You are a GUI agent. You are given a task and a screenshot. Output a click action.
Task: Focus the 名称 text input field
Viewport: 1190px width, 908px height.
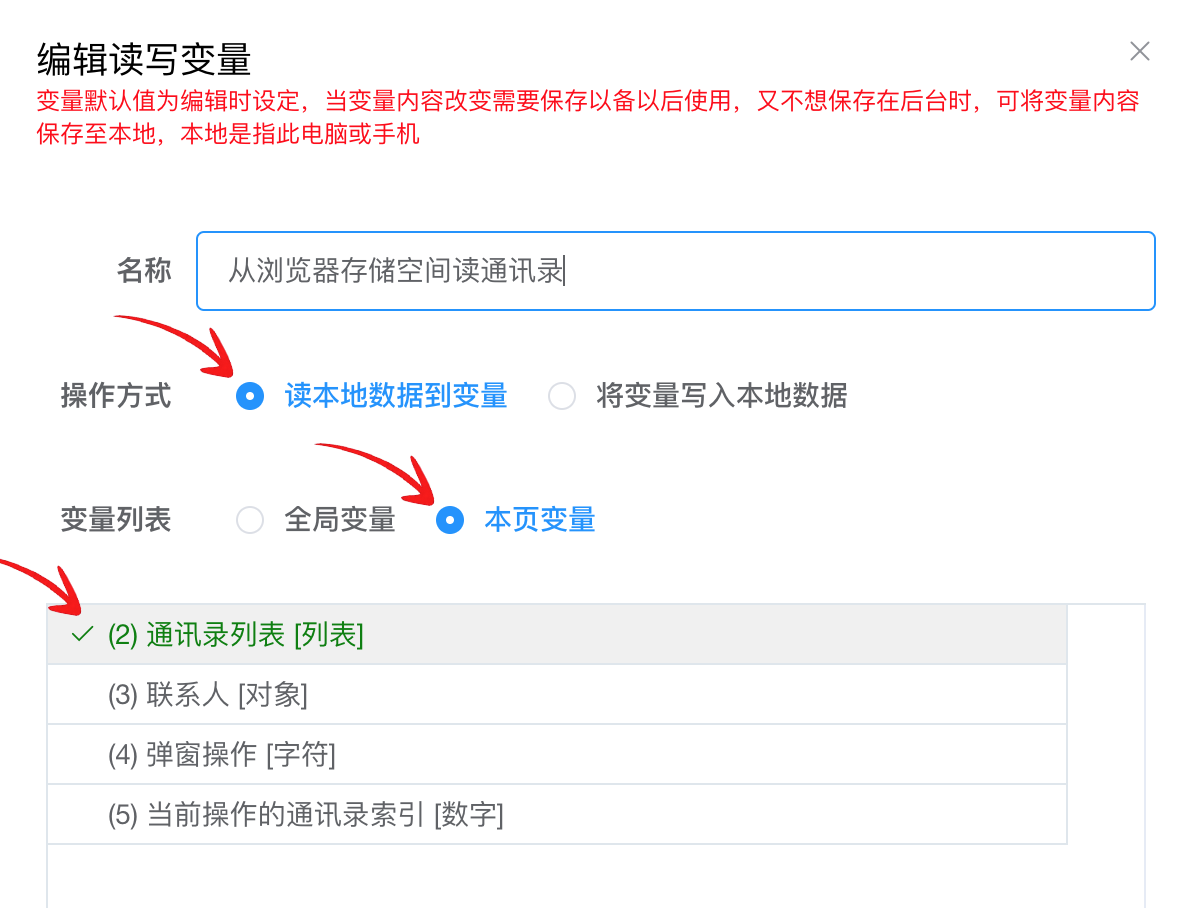tap(675, 271)
